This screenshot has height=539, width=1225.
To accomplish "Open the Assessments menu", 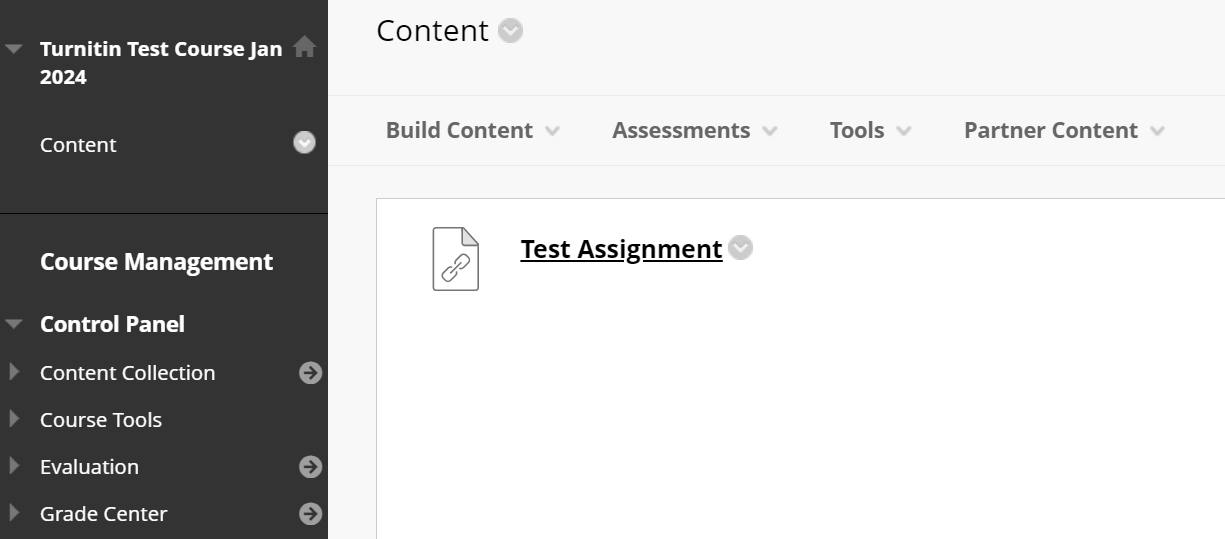I will point(694,130).
